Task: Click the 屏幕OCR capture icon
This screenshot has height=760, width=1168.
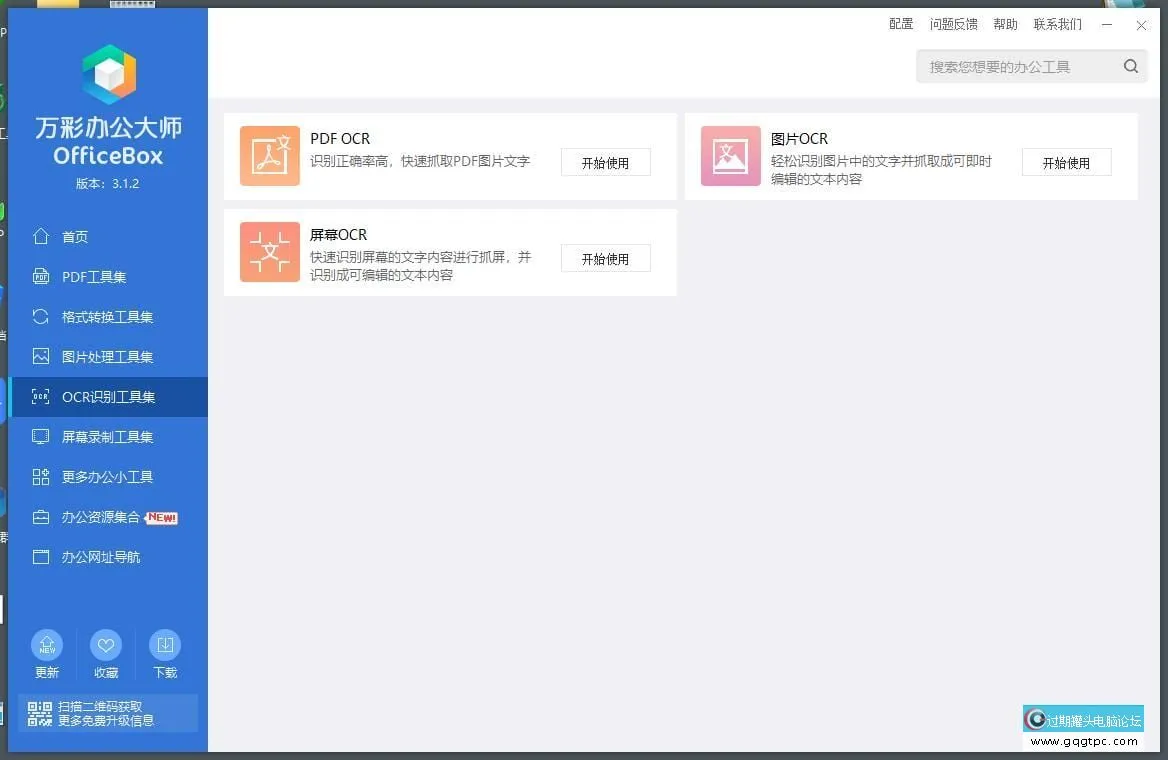Action: tap(270, 252)
